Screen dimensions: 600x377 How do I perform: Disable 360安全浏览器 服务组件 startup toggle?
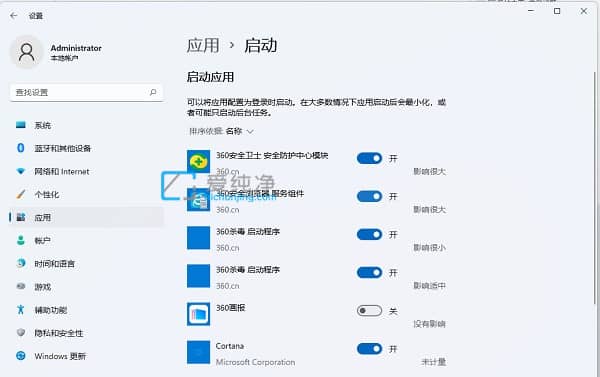click(369, 196)
